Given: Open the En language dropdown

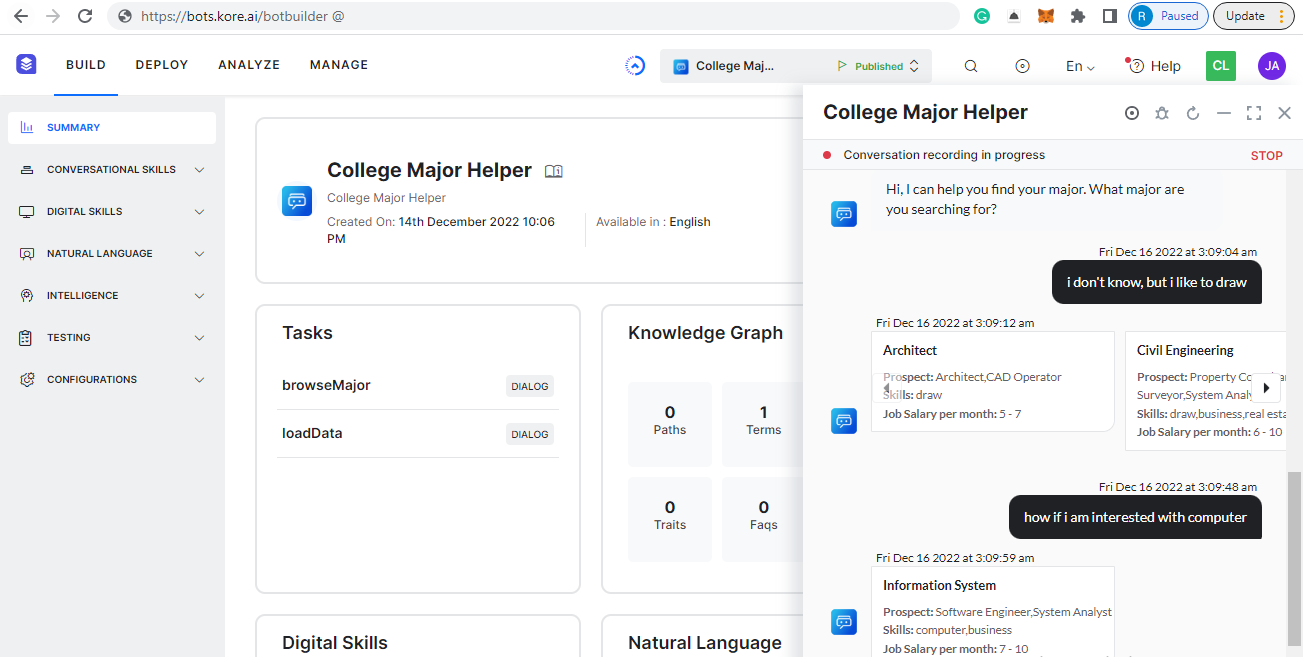Looking at the screenshot, I should [x=1079, y=65].
